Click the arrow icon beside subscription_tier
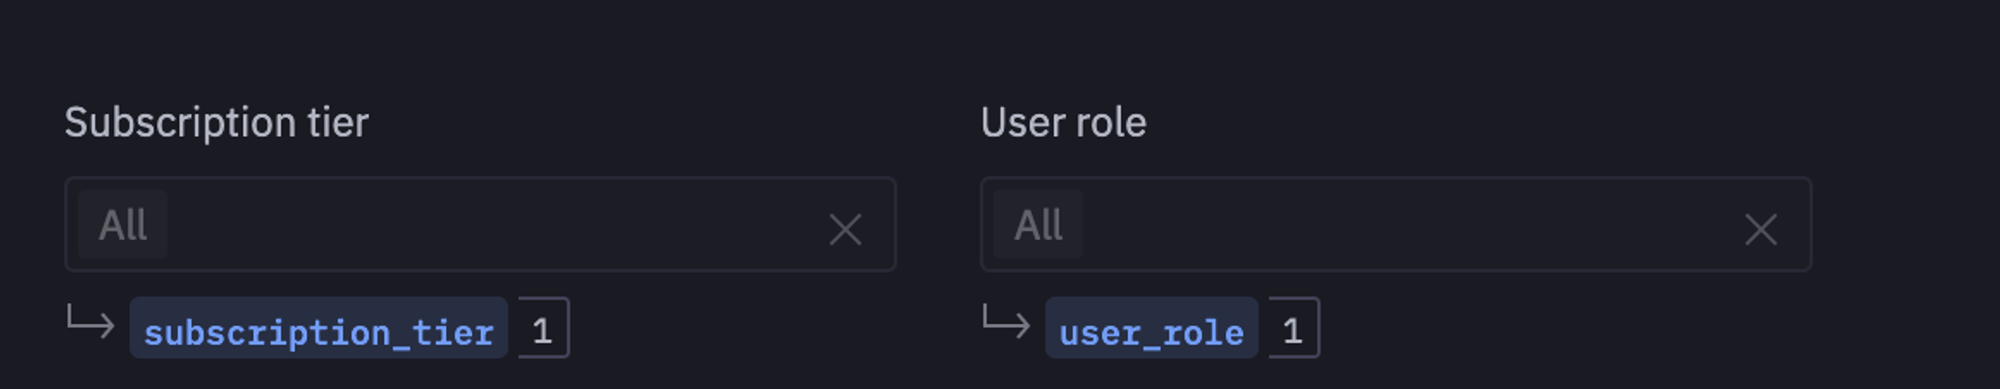 pos(90,322)
